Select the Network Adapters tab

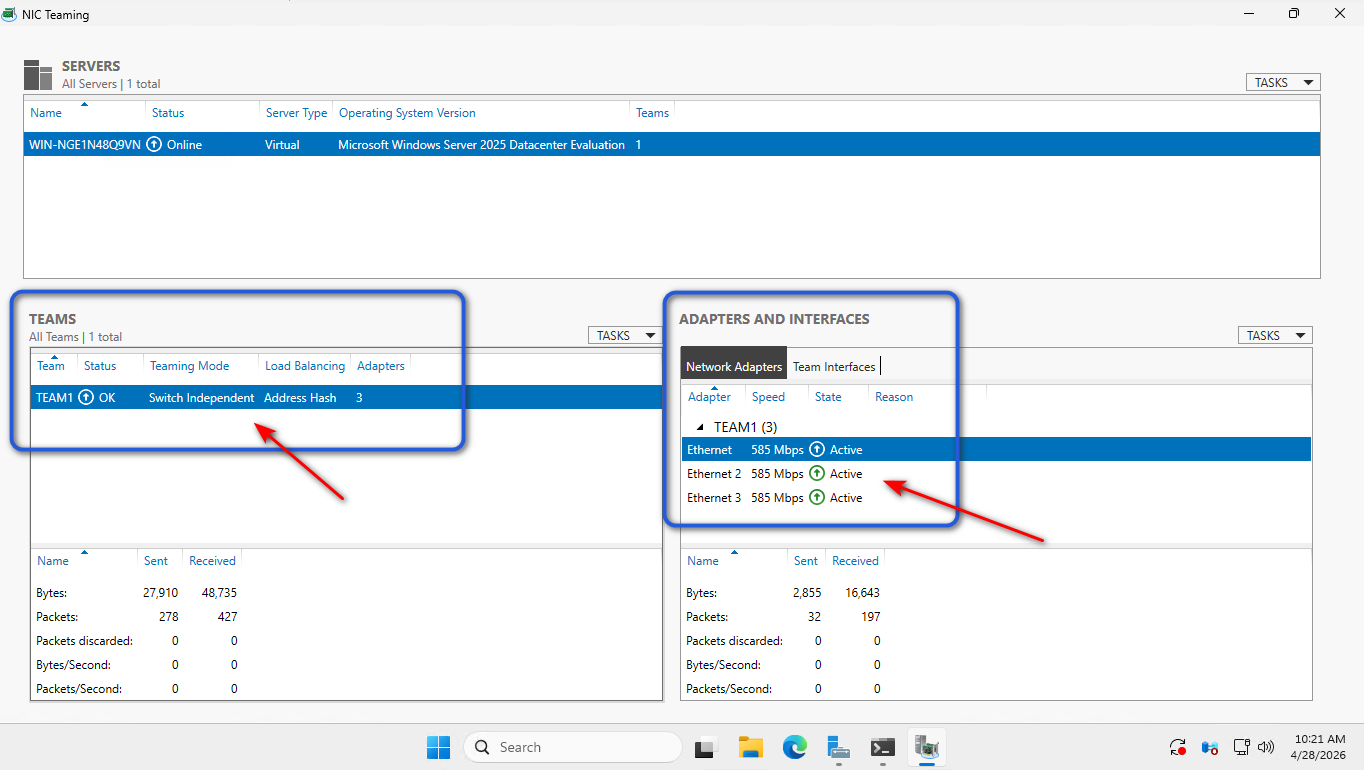pos(734,367)
